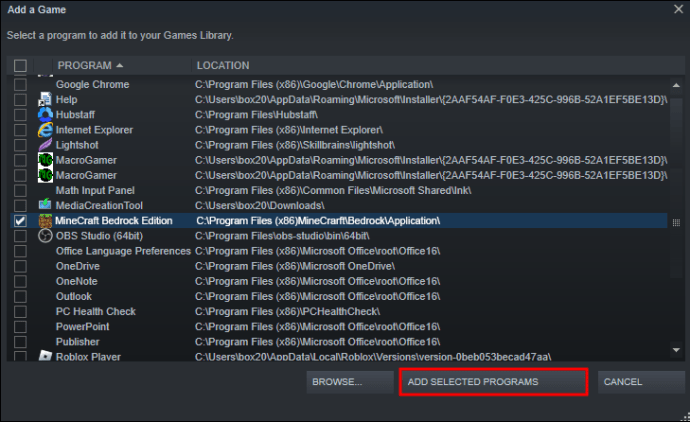The image size is (690, 422).
Task: Check the Lightshot checkbox
Action: pos(20,145)
